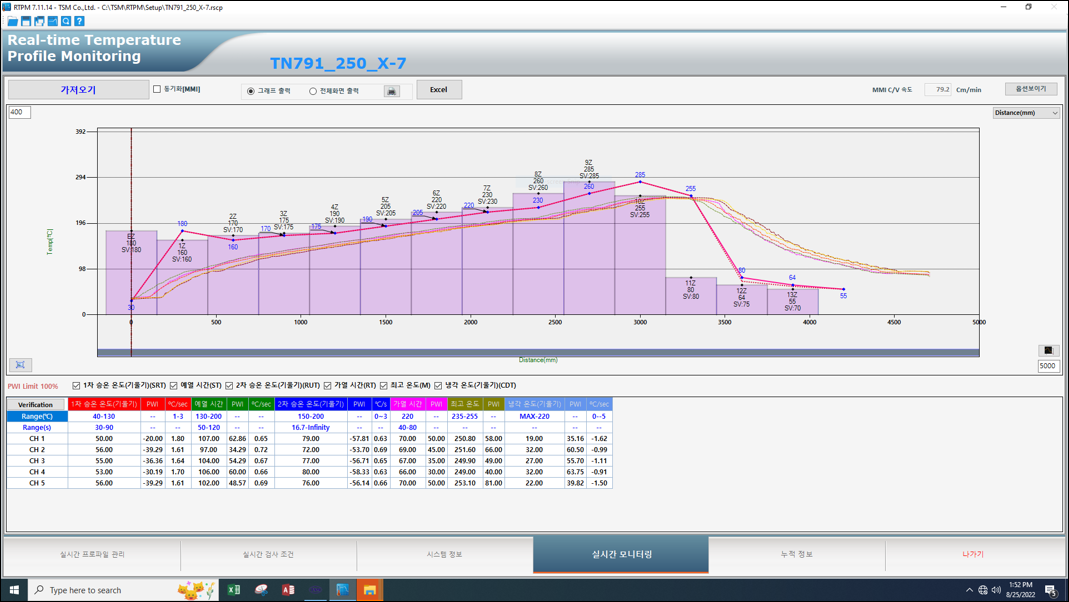
Task: Click the blue 2차 승온 온도(기울기) column header
Action: pos(311,404)
